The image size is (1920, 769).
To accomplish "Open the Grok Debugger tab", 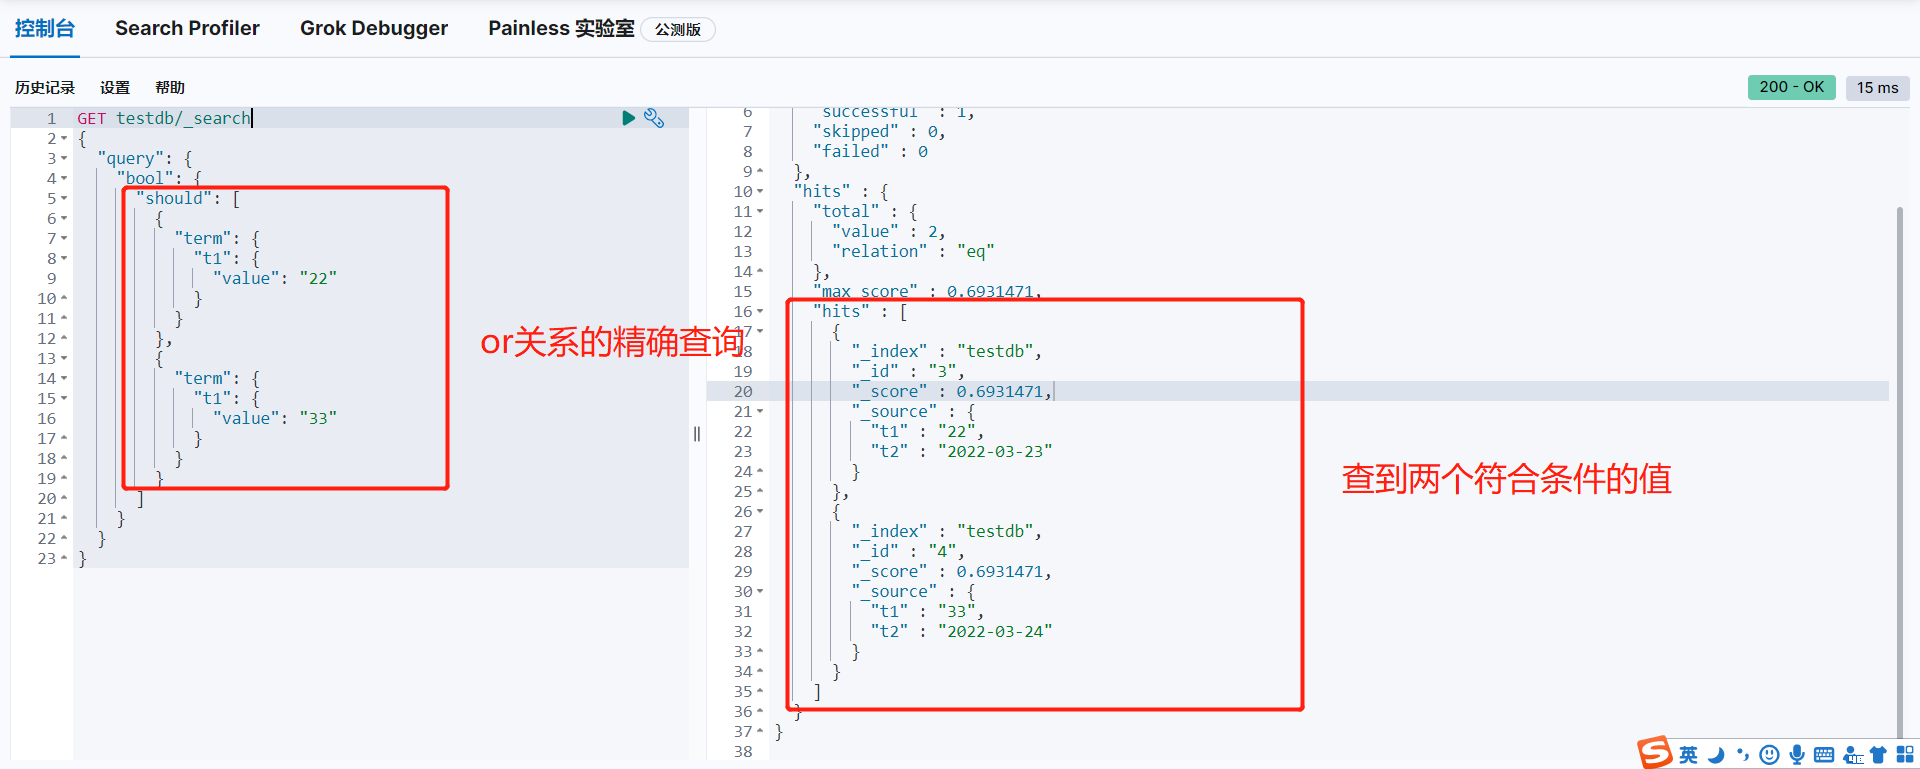I will point(374,28).
